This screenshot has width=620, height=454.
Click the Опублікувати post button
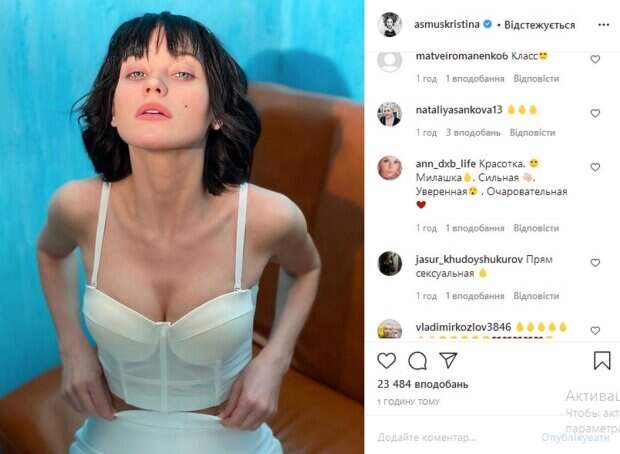pos(575,437)
